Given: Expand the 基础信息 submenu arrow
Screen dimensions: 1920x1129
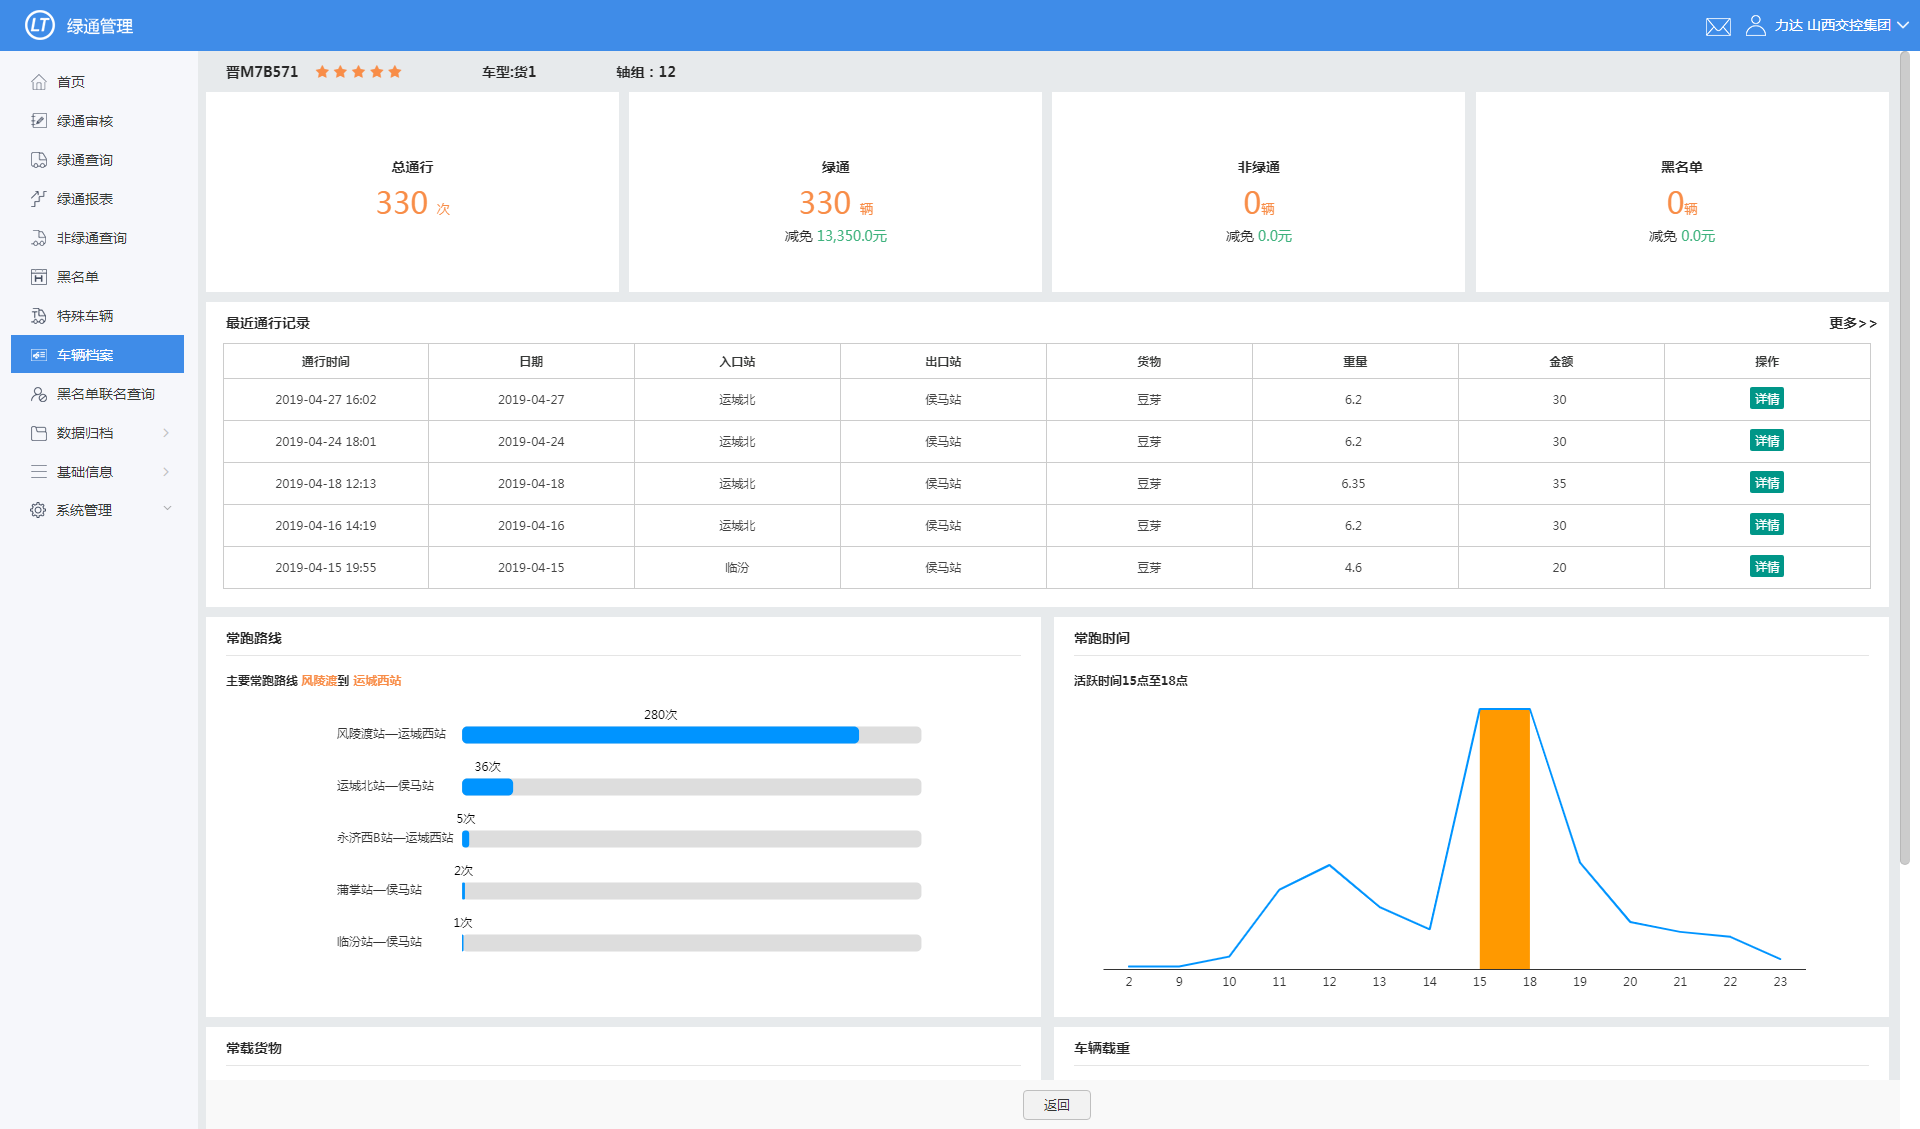Looking at the screenshot, I should coord(166,472).
